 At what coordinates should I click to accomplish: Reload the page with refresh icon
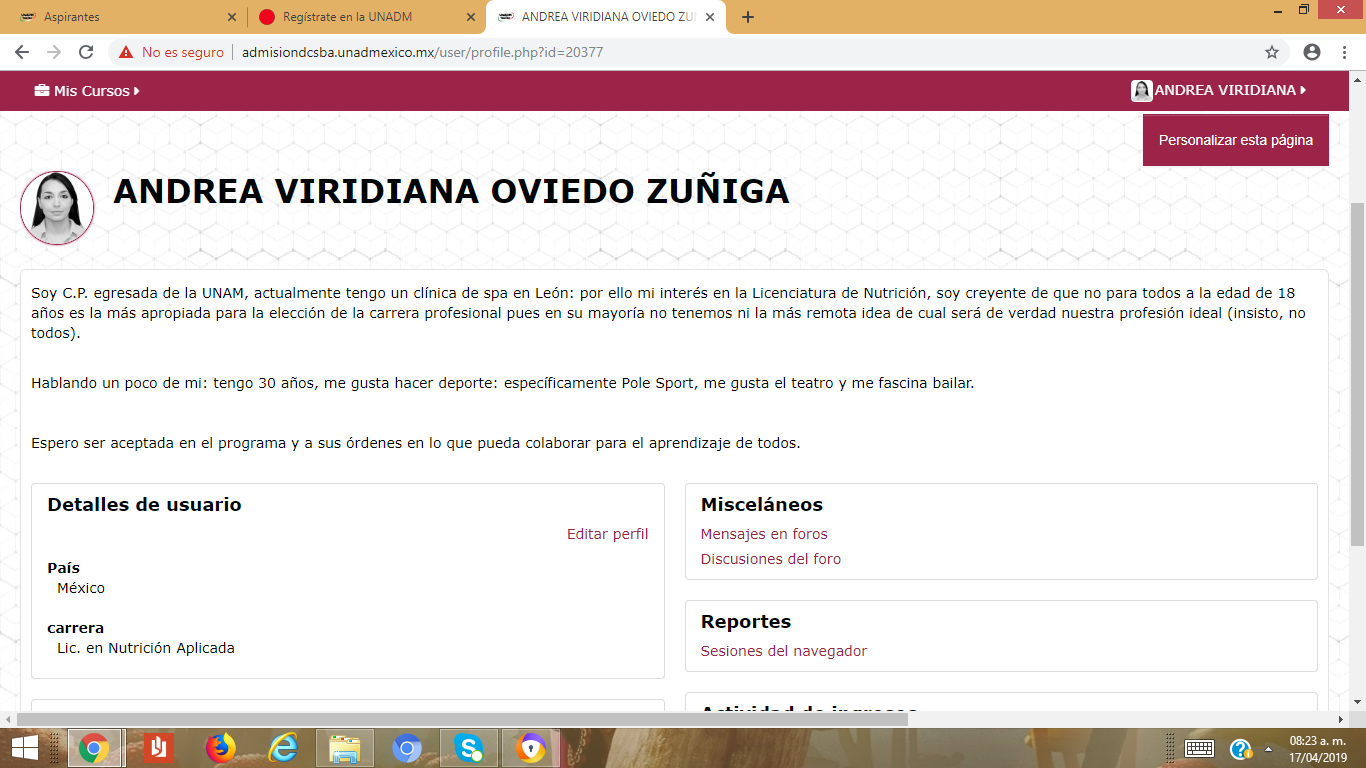(86, 52)
